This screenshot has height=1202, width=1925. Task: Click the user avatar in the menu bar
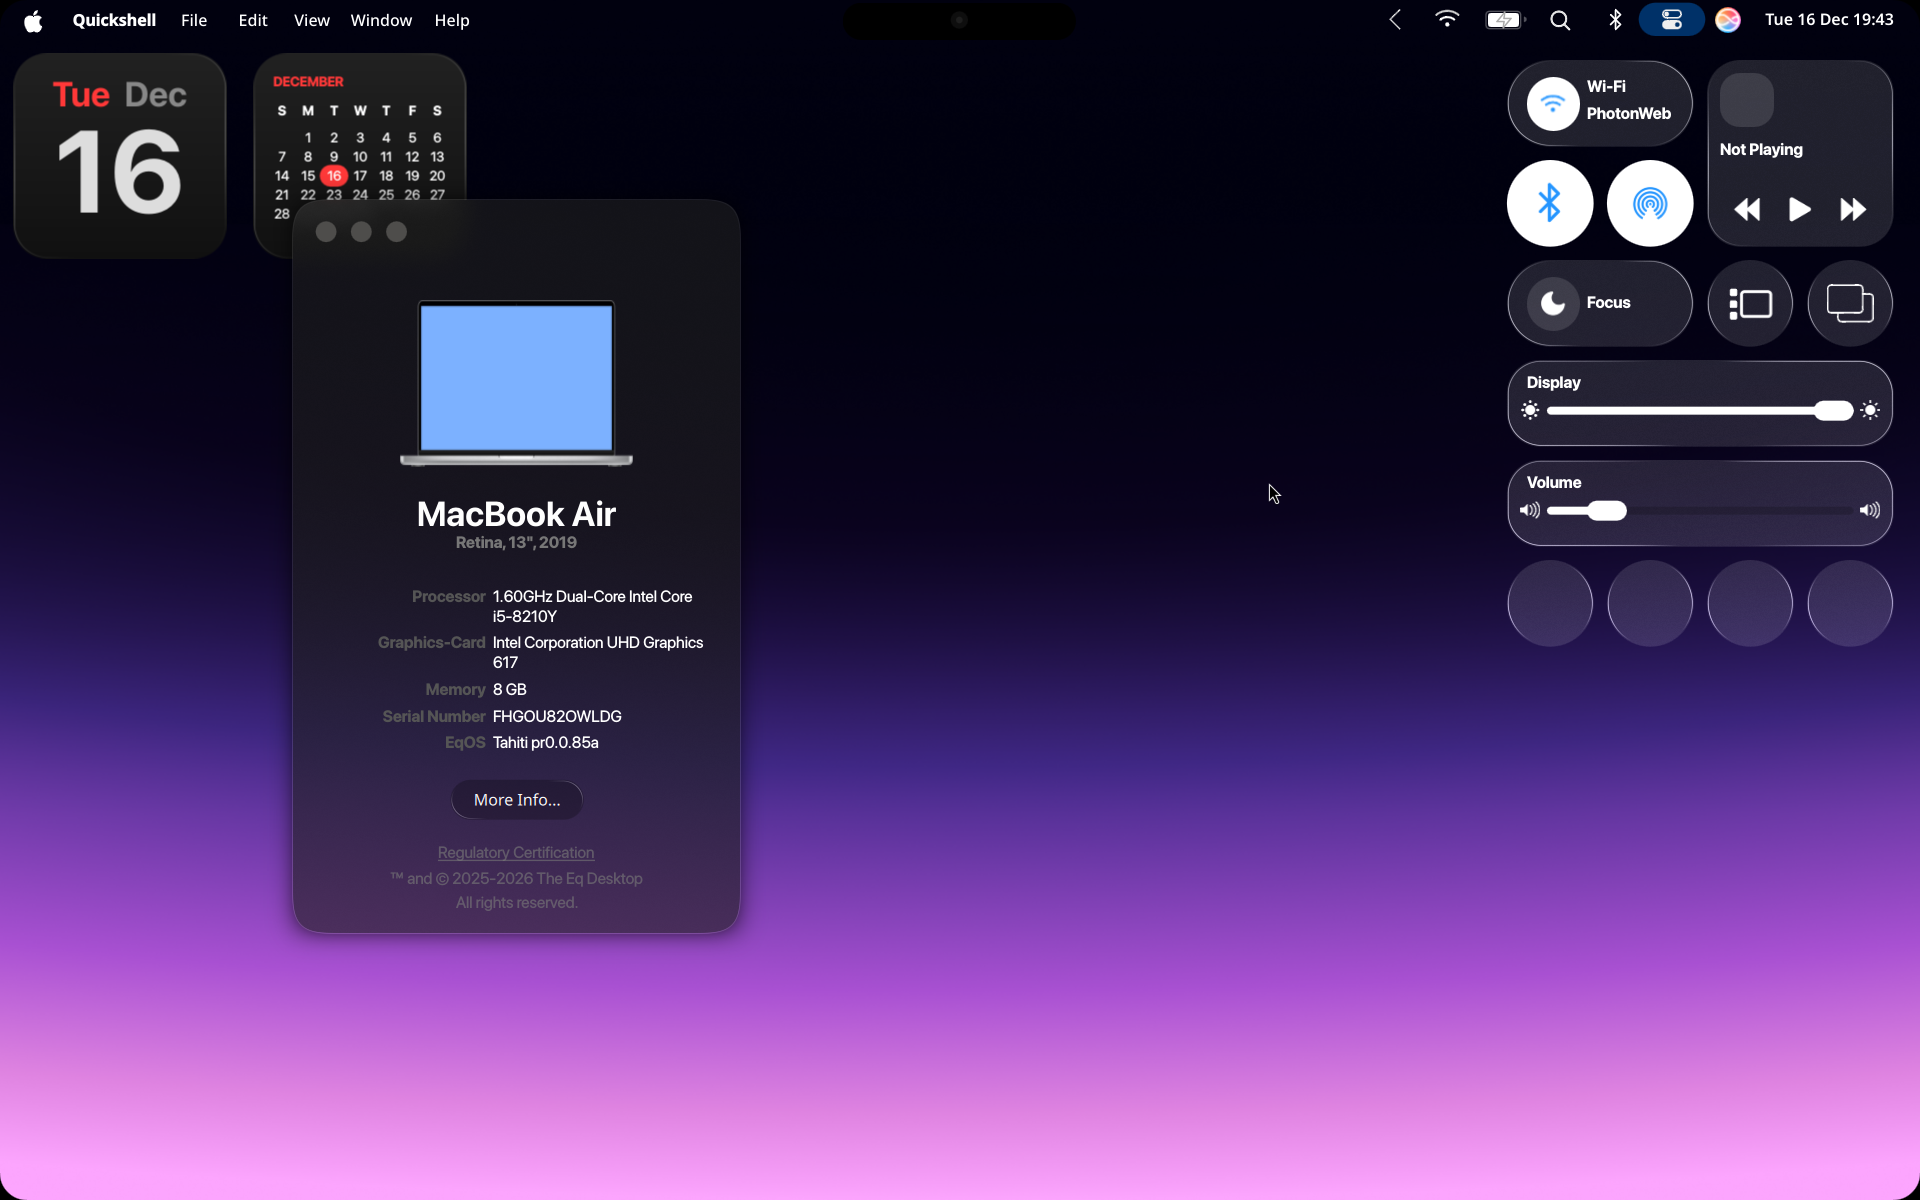(1727, 20)
